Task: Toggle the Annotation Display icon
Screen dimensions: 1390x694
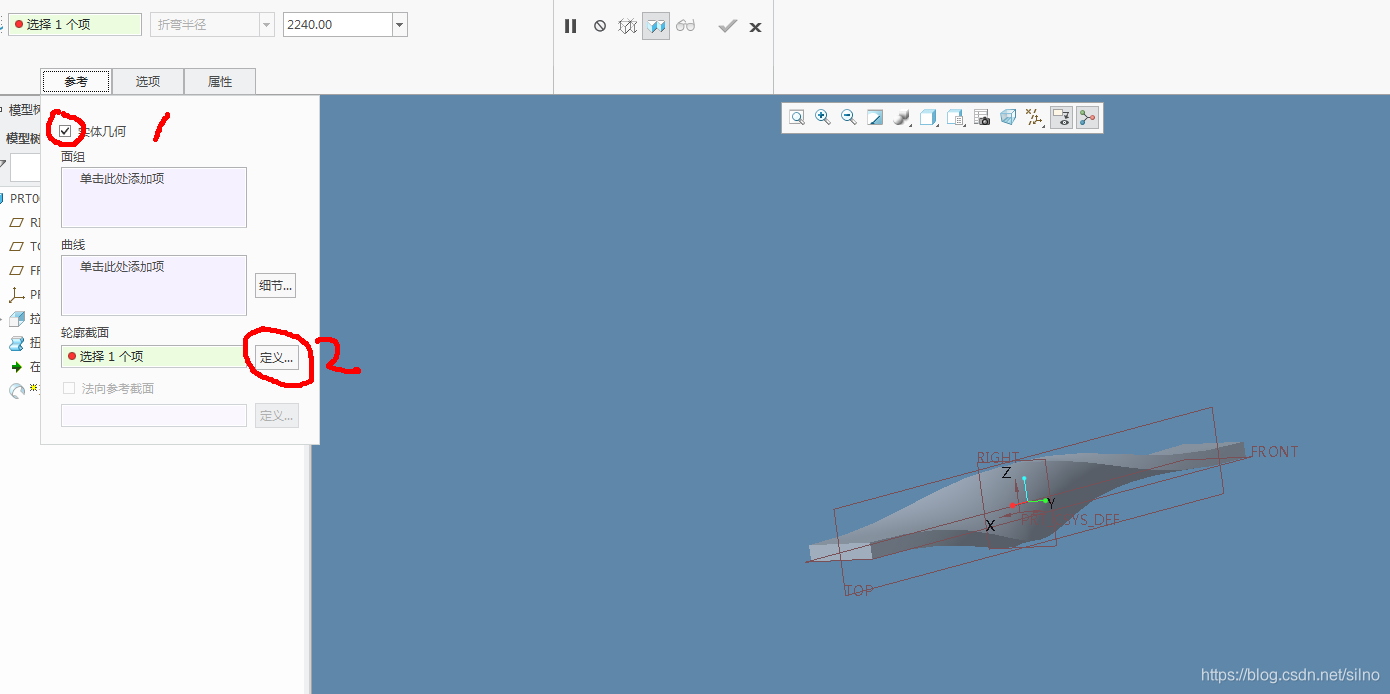Action: pos(1061,118)
